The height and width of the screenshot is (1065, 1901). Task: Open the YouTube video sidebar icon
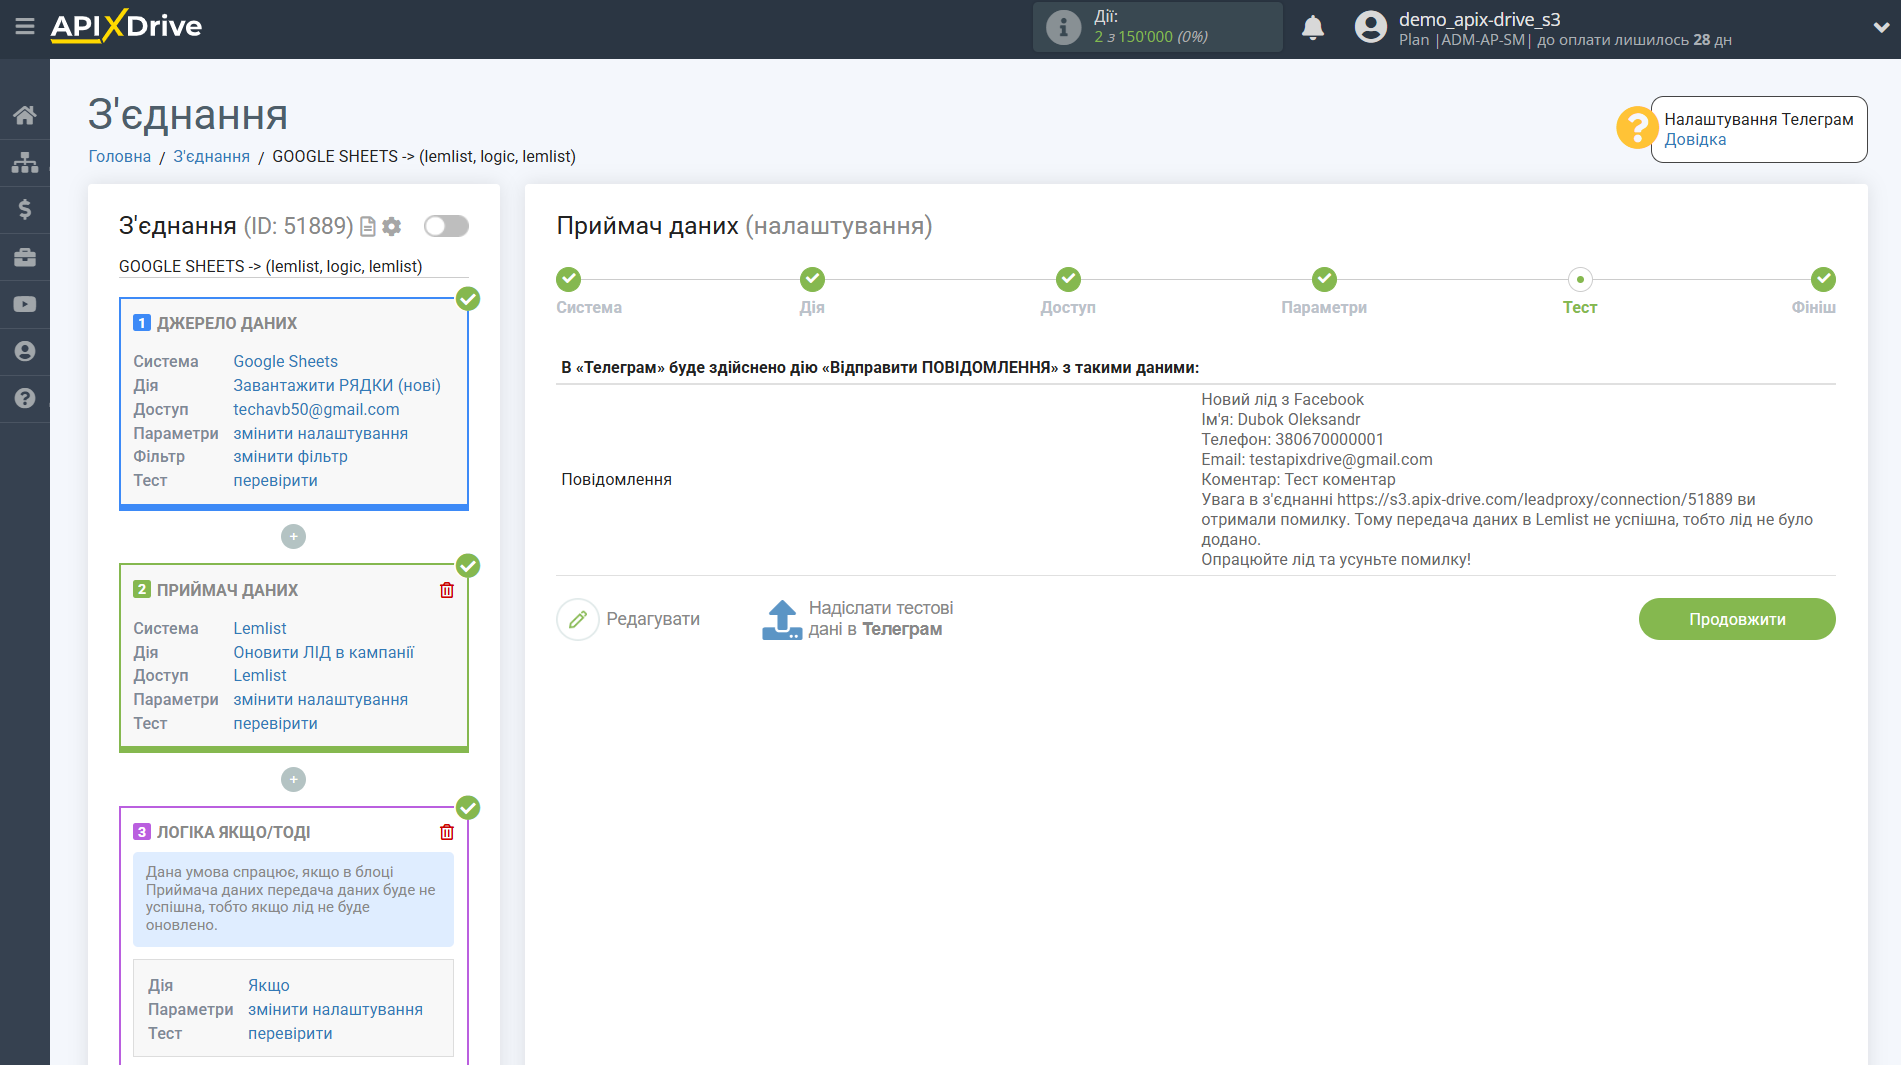pos(25,304)
